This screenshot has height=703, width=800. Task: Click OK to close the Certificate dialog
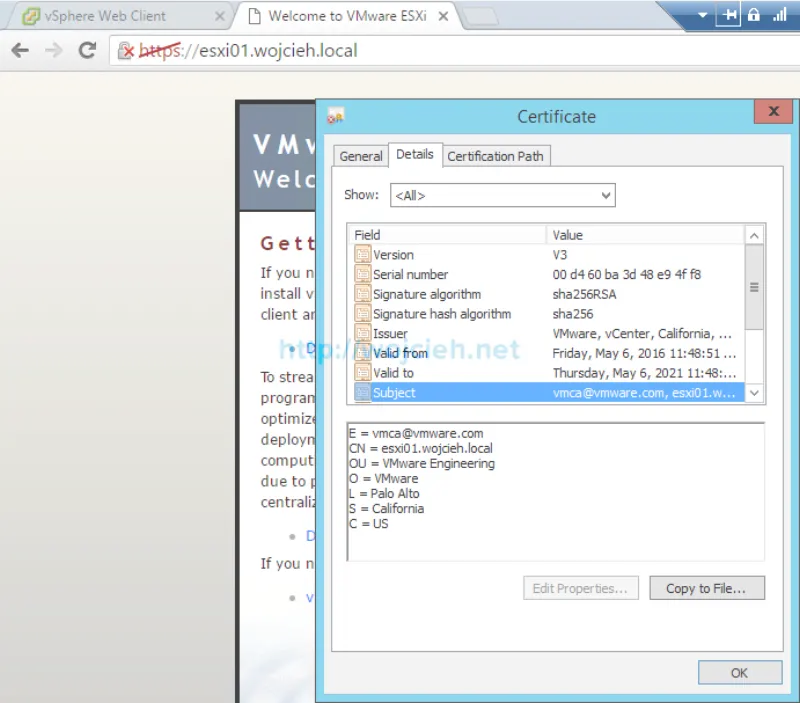pyautogui.click(x=739, y=672)
